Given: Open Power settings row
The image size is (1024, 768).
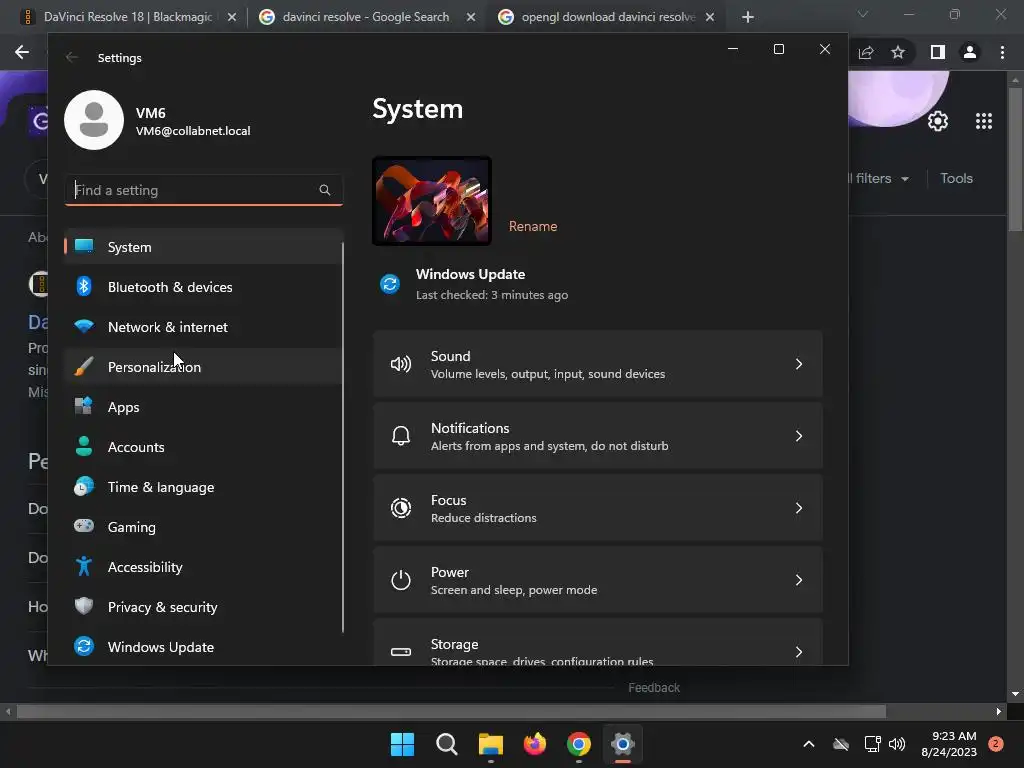Looking at the screenshot, I should tap(598, 580).
